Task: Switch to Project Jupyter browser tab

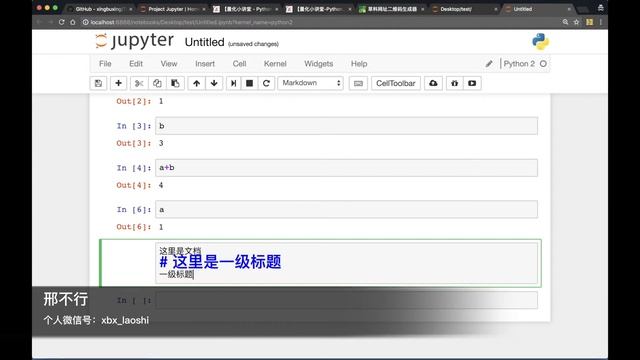Action: 173,9
